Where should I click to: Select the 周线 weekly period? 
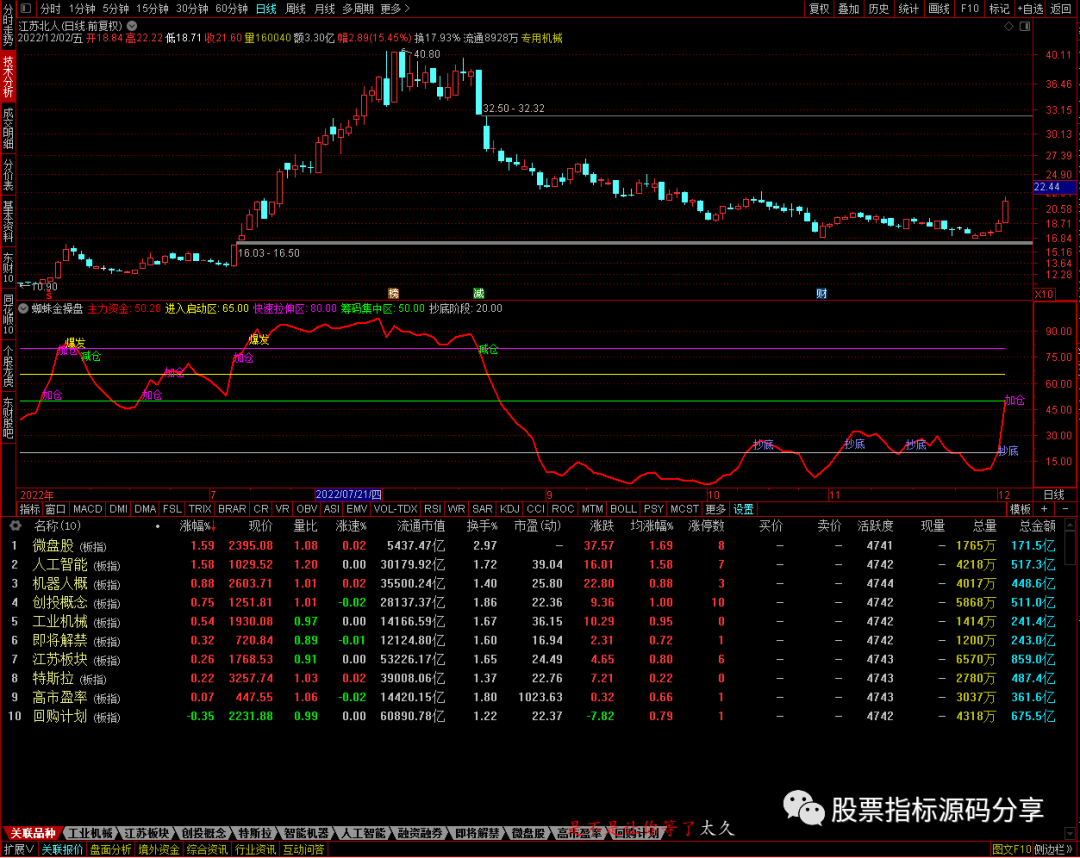(x=295, y=9)
